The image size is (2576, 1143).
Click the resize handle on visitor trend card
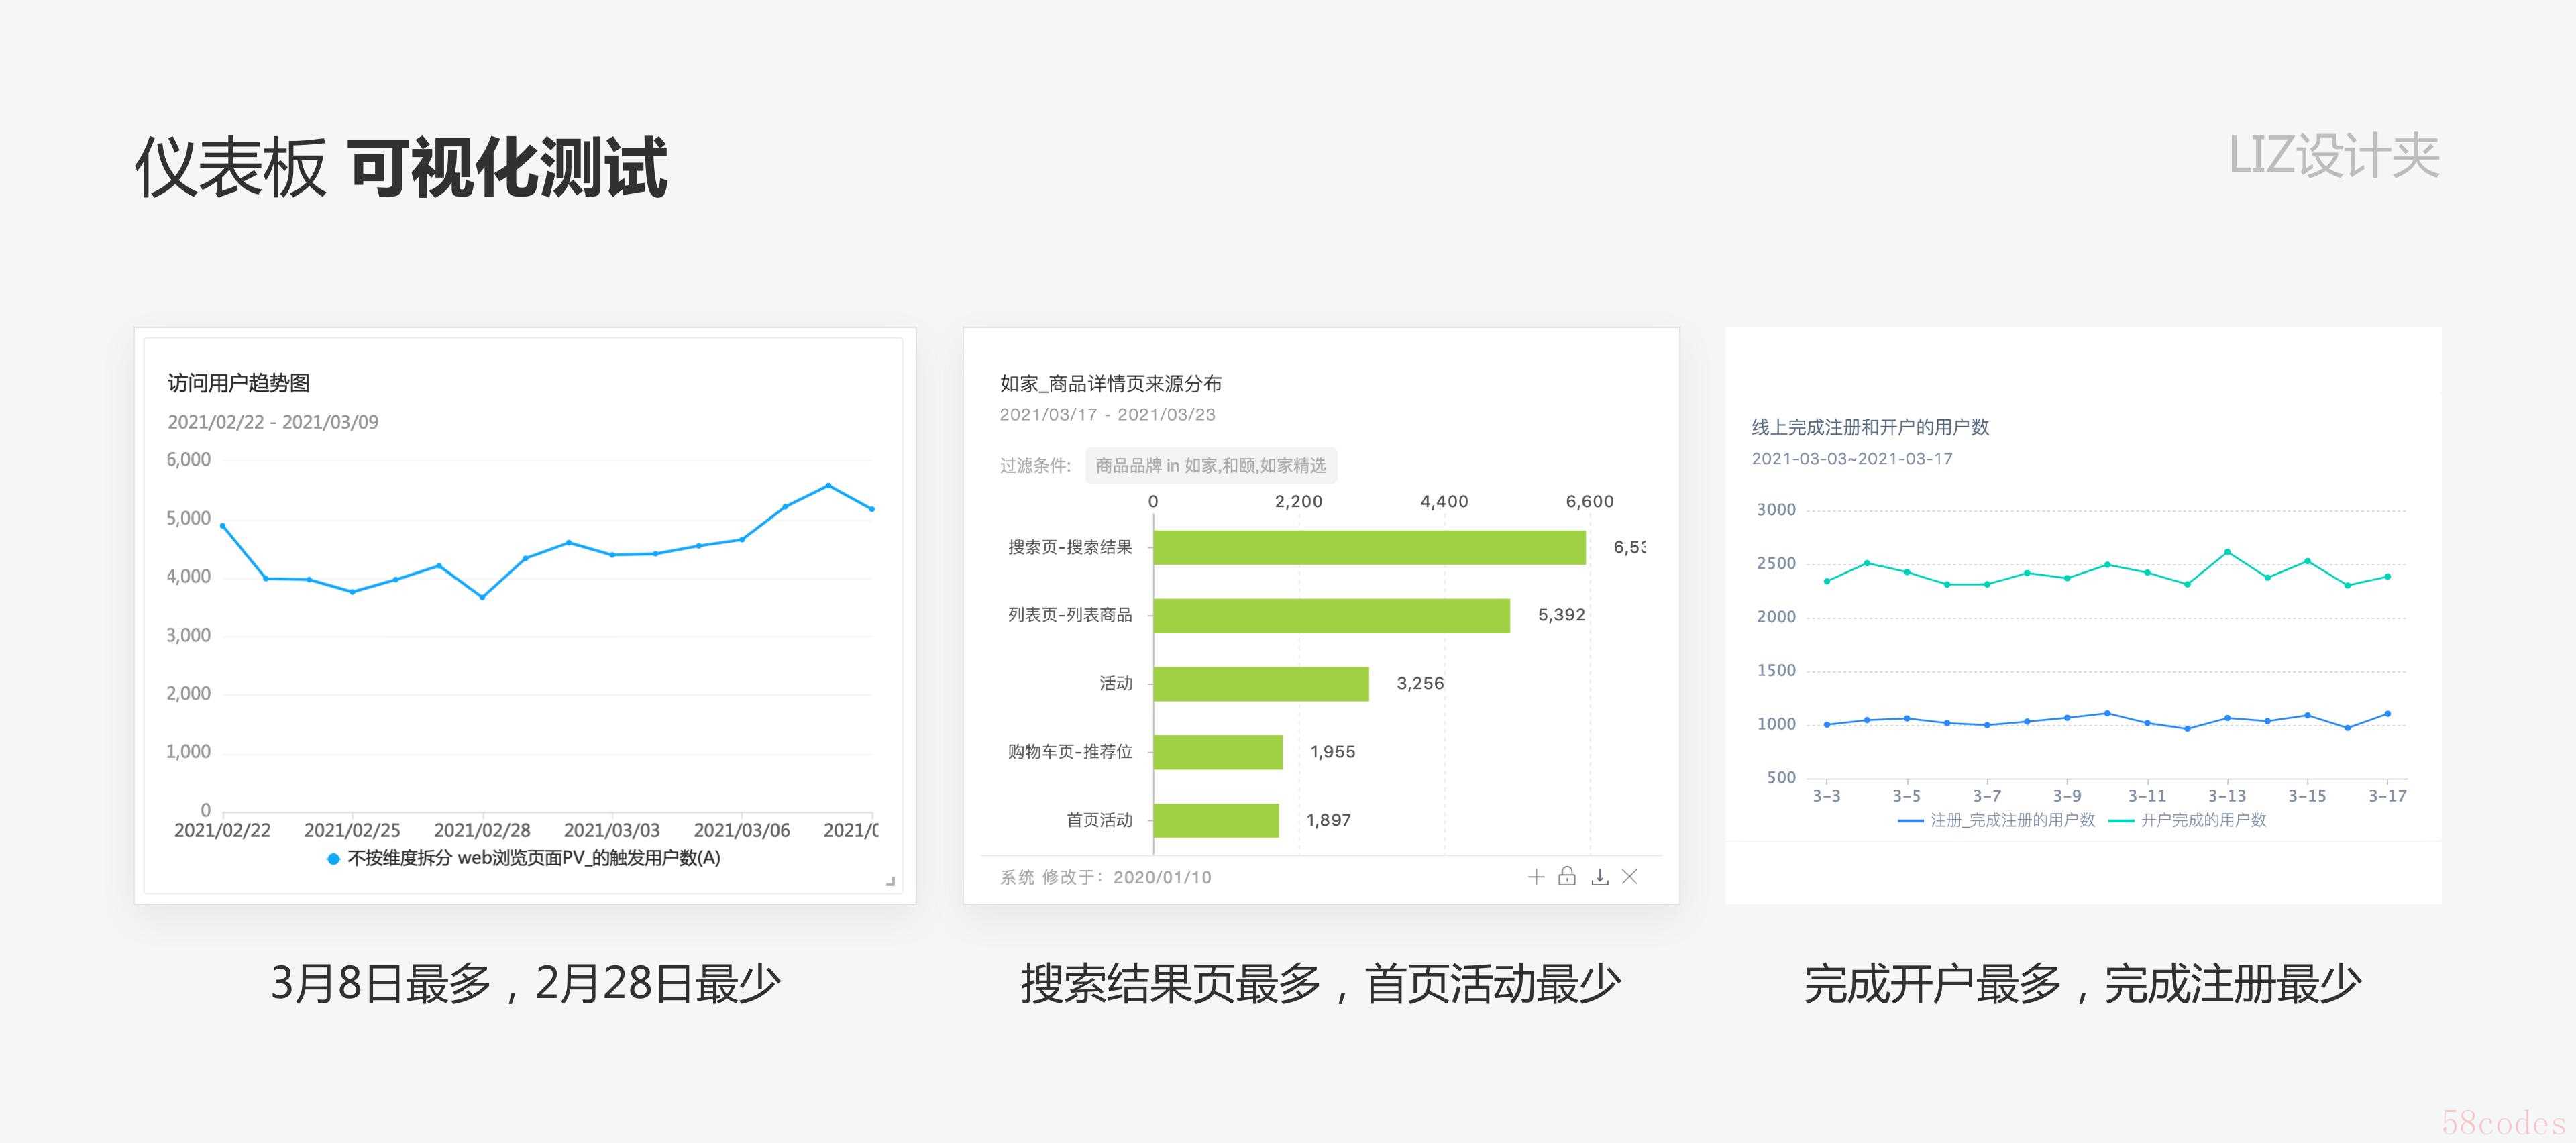click(x=890, y=881)
